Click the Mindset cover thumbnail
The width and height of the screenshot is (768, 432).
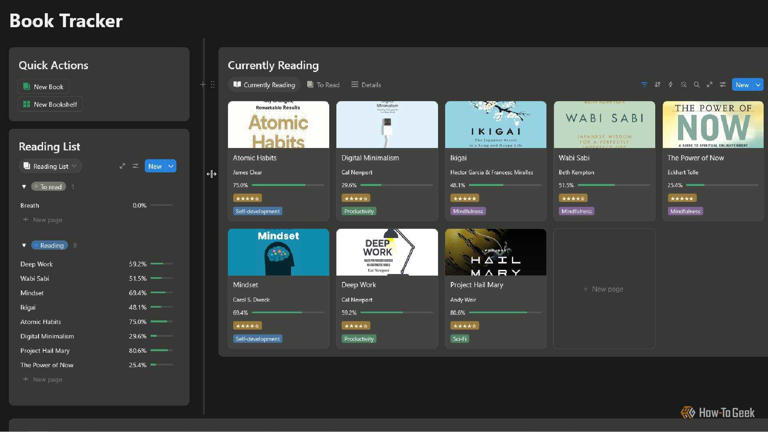coord(278,252)
